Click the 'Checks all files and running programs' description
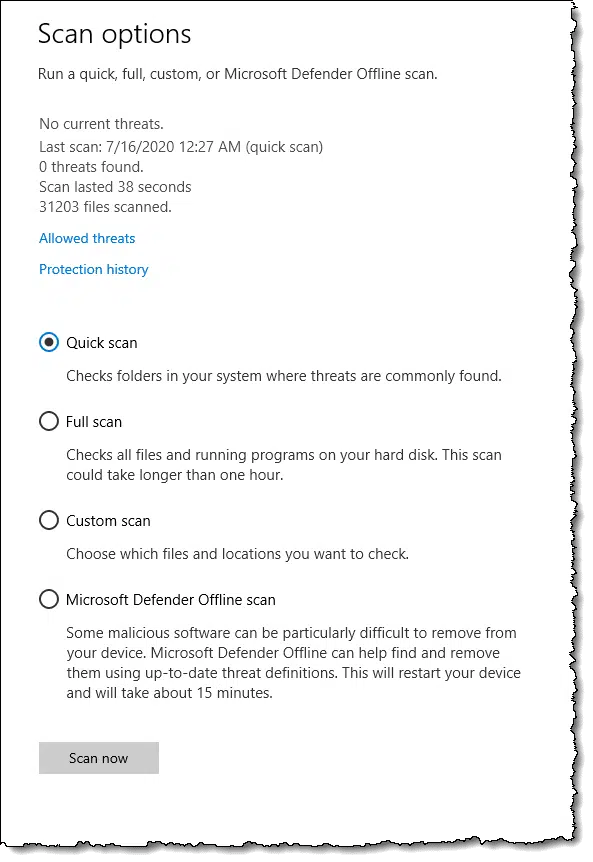 (x=284, y=465)
